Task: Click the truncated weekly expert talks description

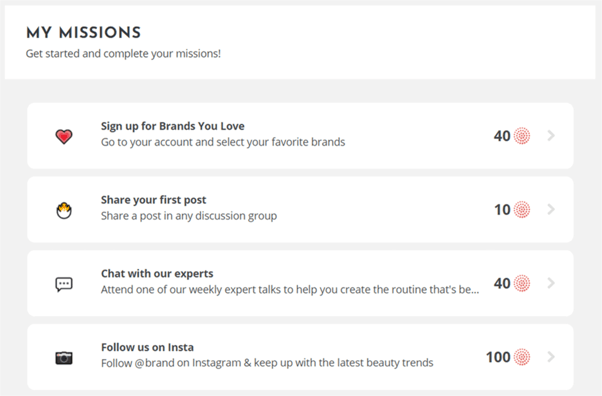Action: click(290, 290)
